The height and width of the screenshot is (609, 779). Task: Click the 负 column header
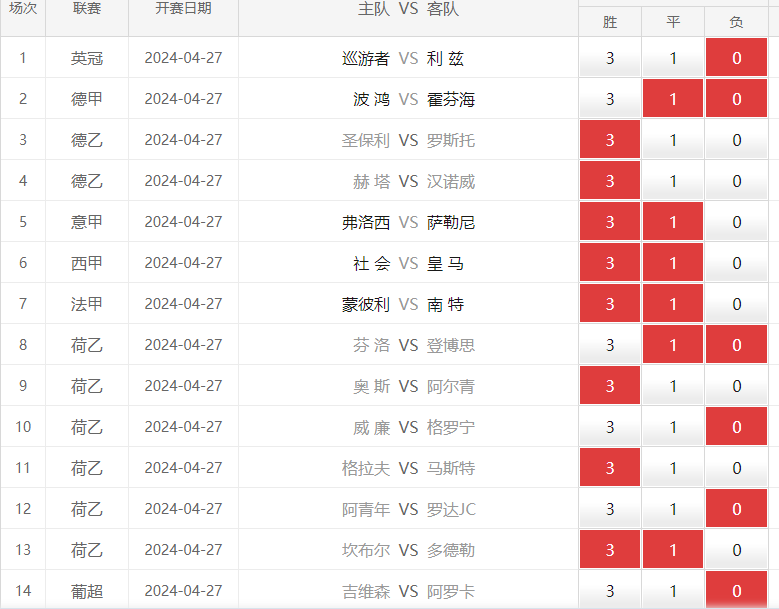tap(736, 22)
